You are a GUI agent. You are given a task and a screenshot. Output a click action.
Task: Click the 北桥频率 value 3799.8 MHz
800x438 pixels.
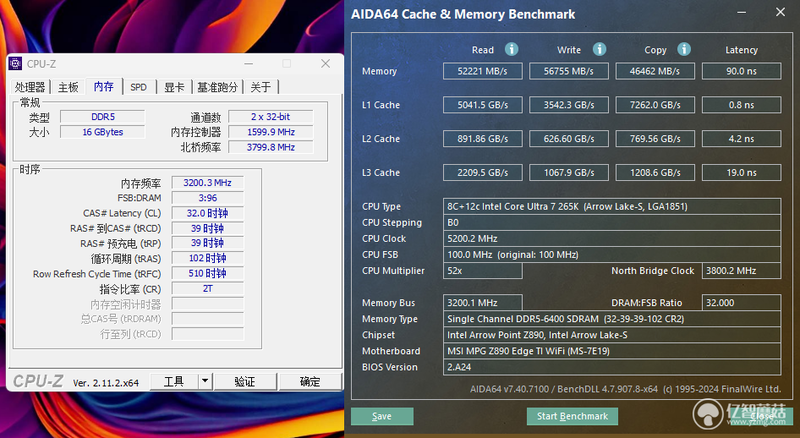pos(270,147)
